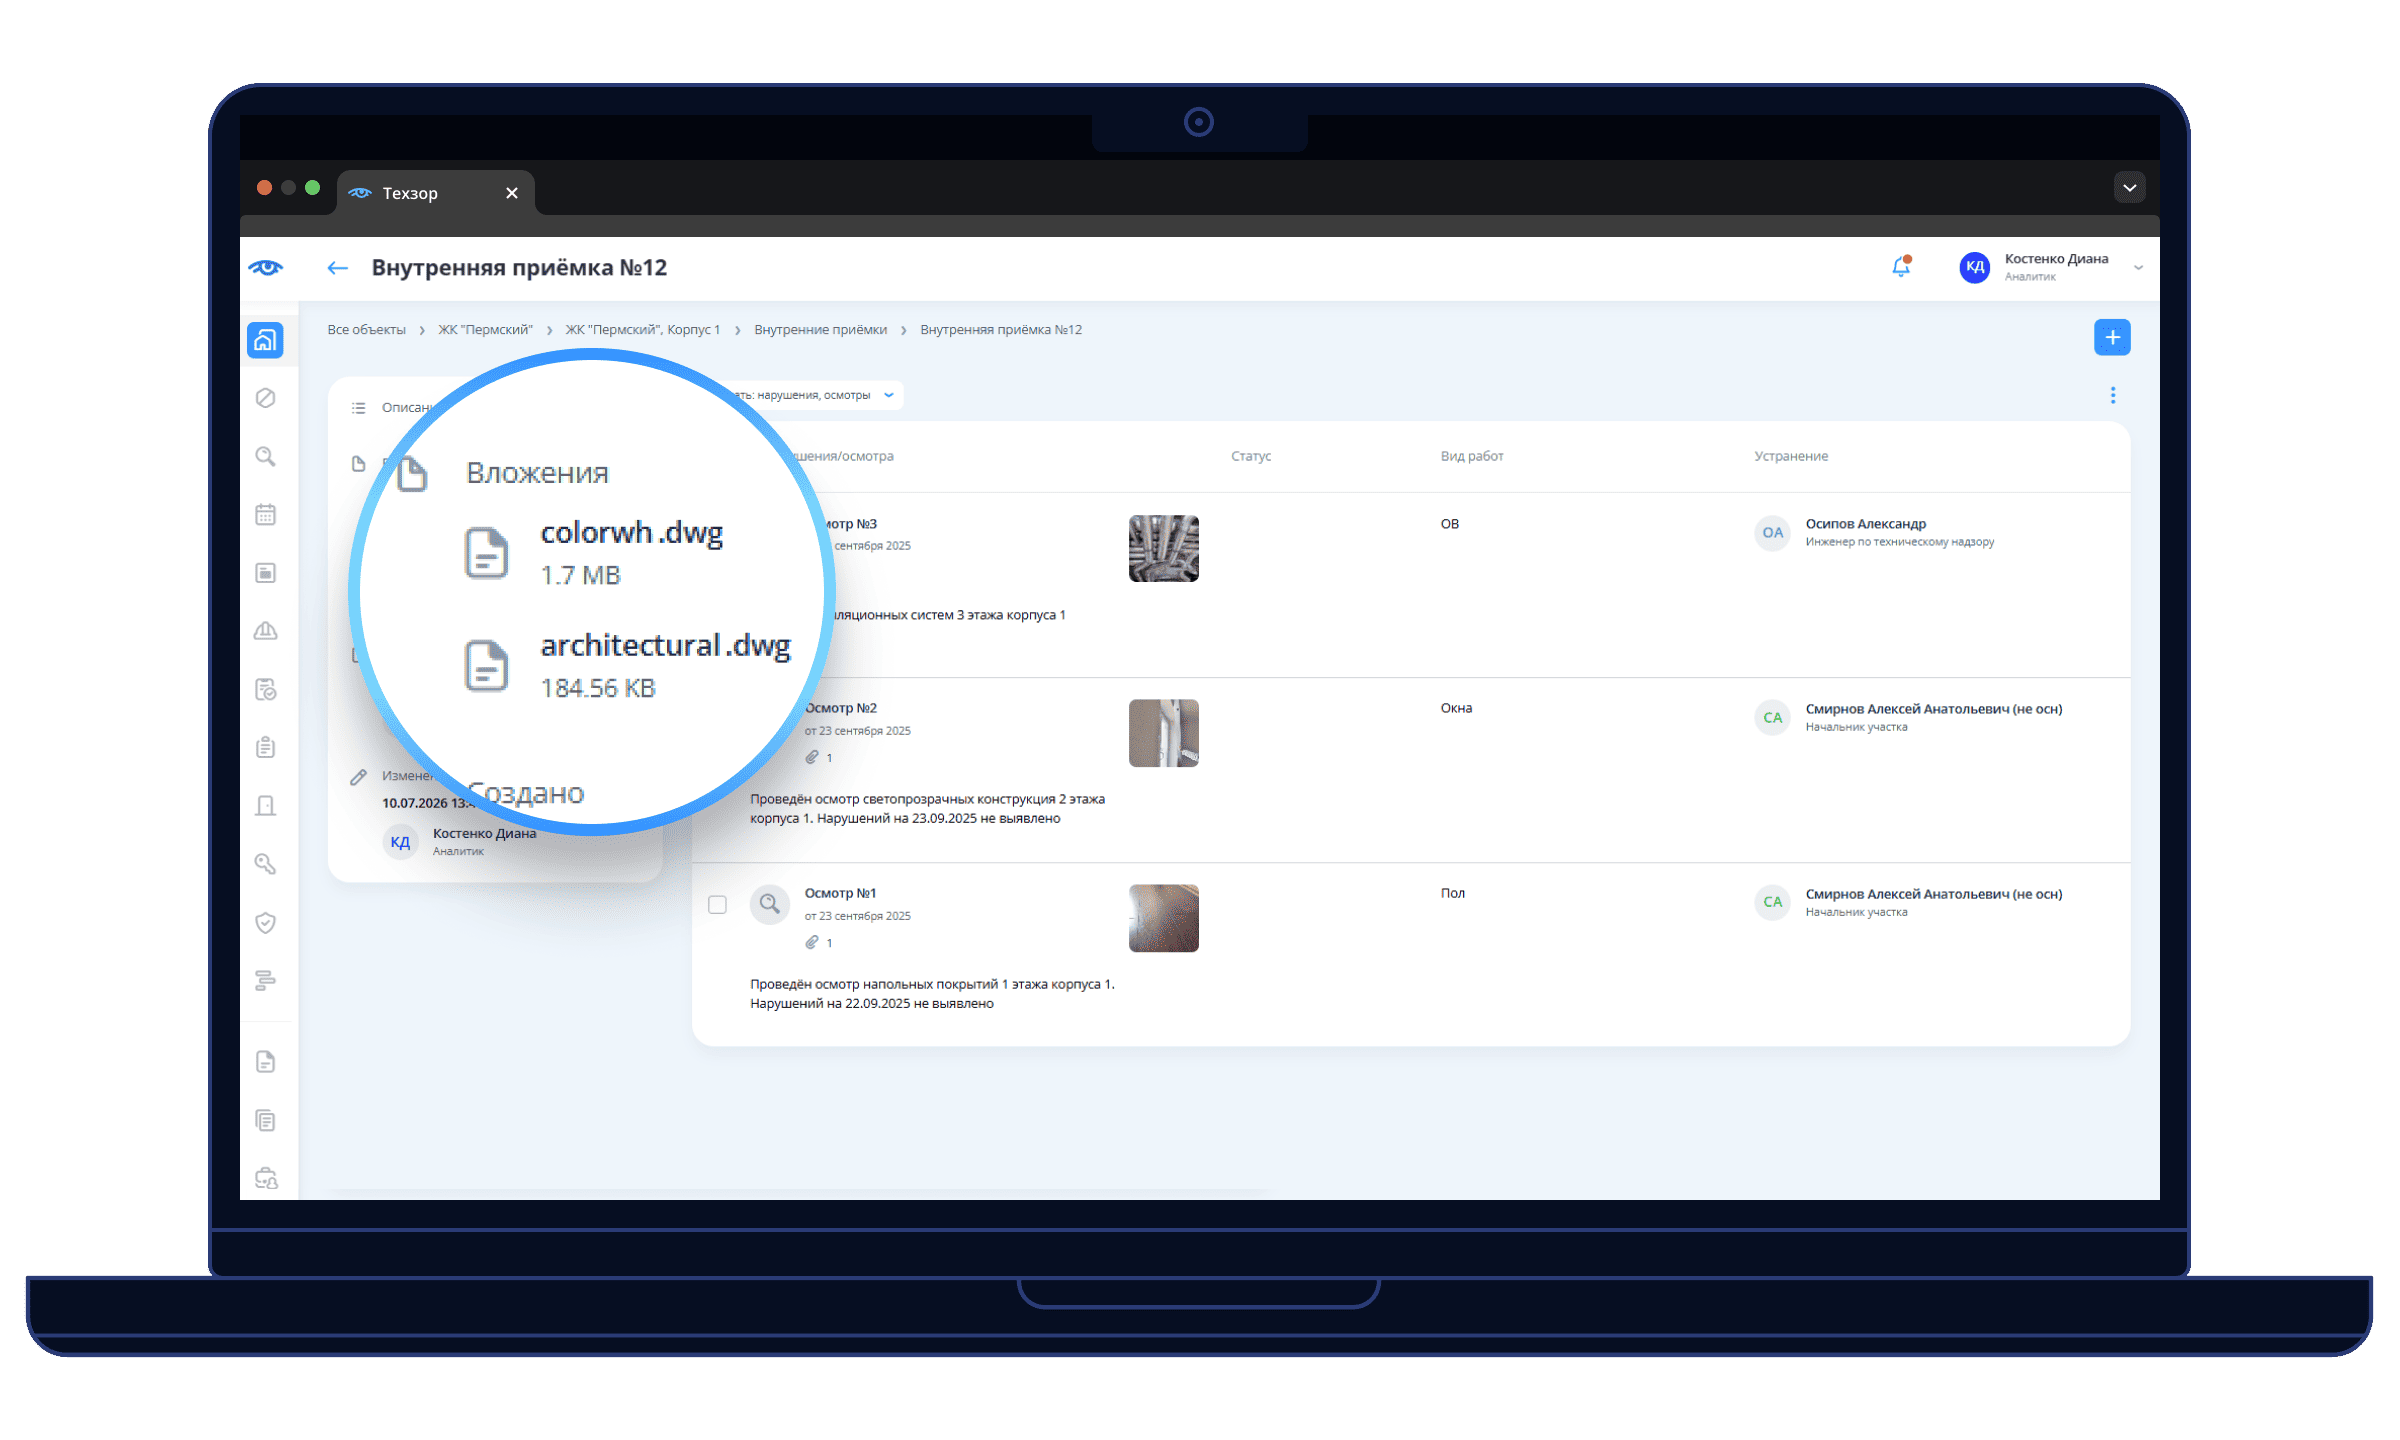Expand the browser tab list chevron

[2129, 188]
